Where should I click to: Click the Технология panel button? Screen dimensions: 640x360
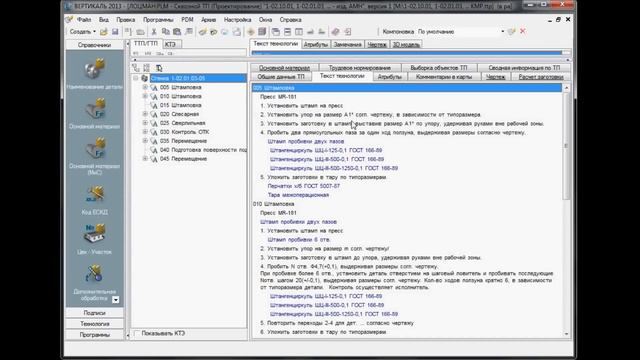[94, 324]
